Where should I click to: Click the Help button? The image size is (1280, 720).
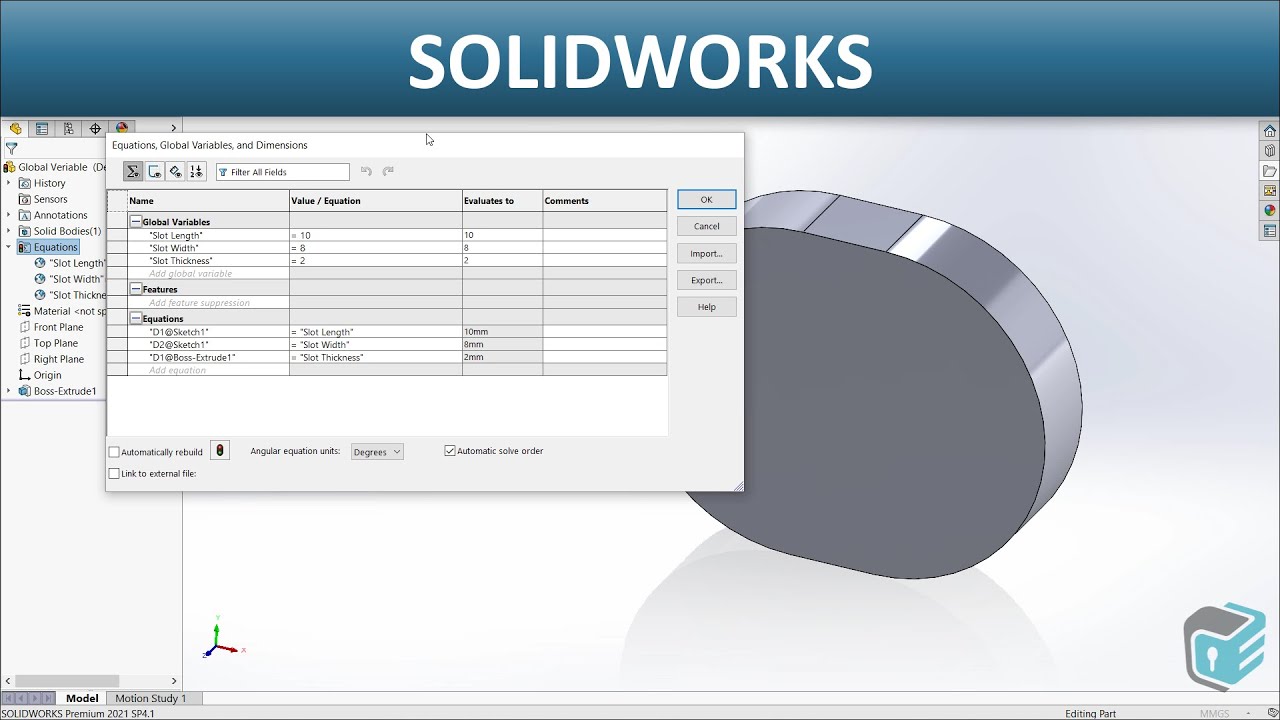point(706,307)
